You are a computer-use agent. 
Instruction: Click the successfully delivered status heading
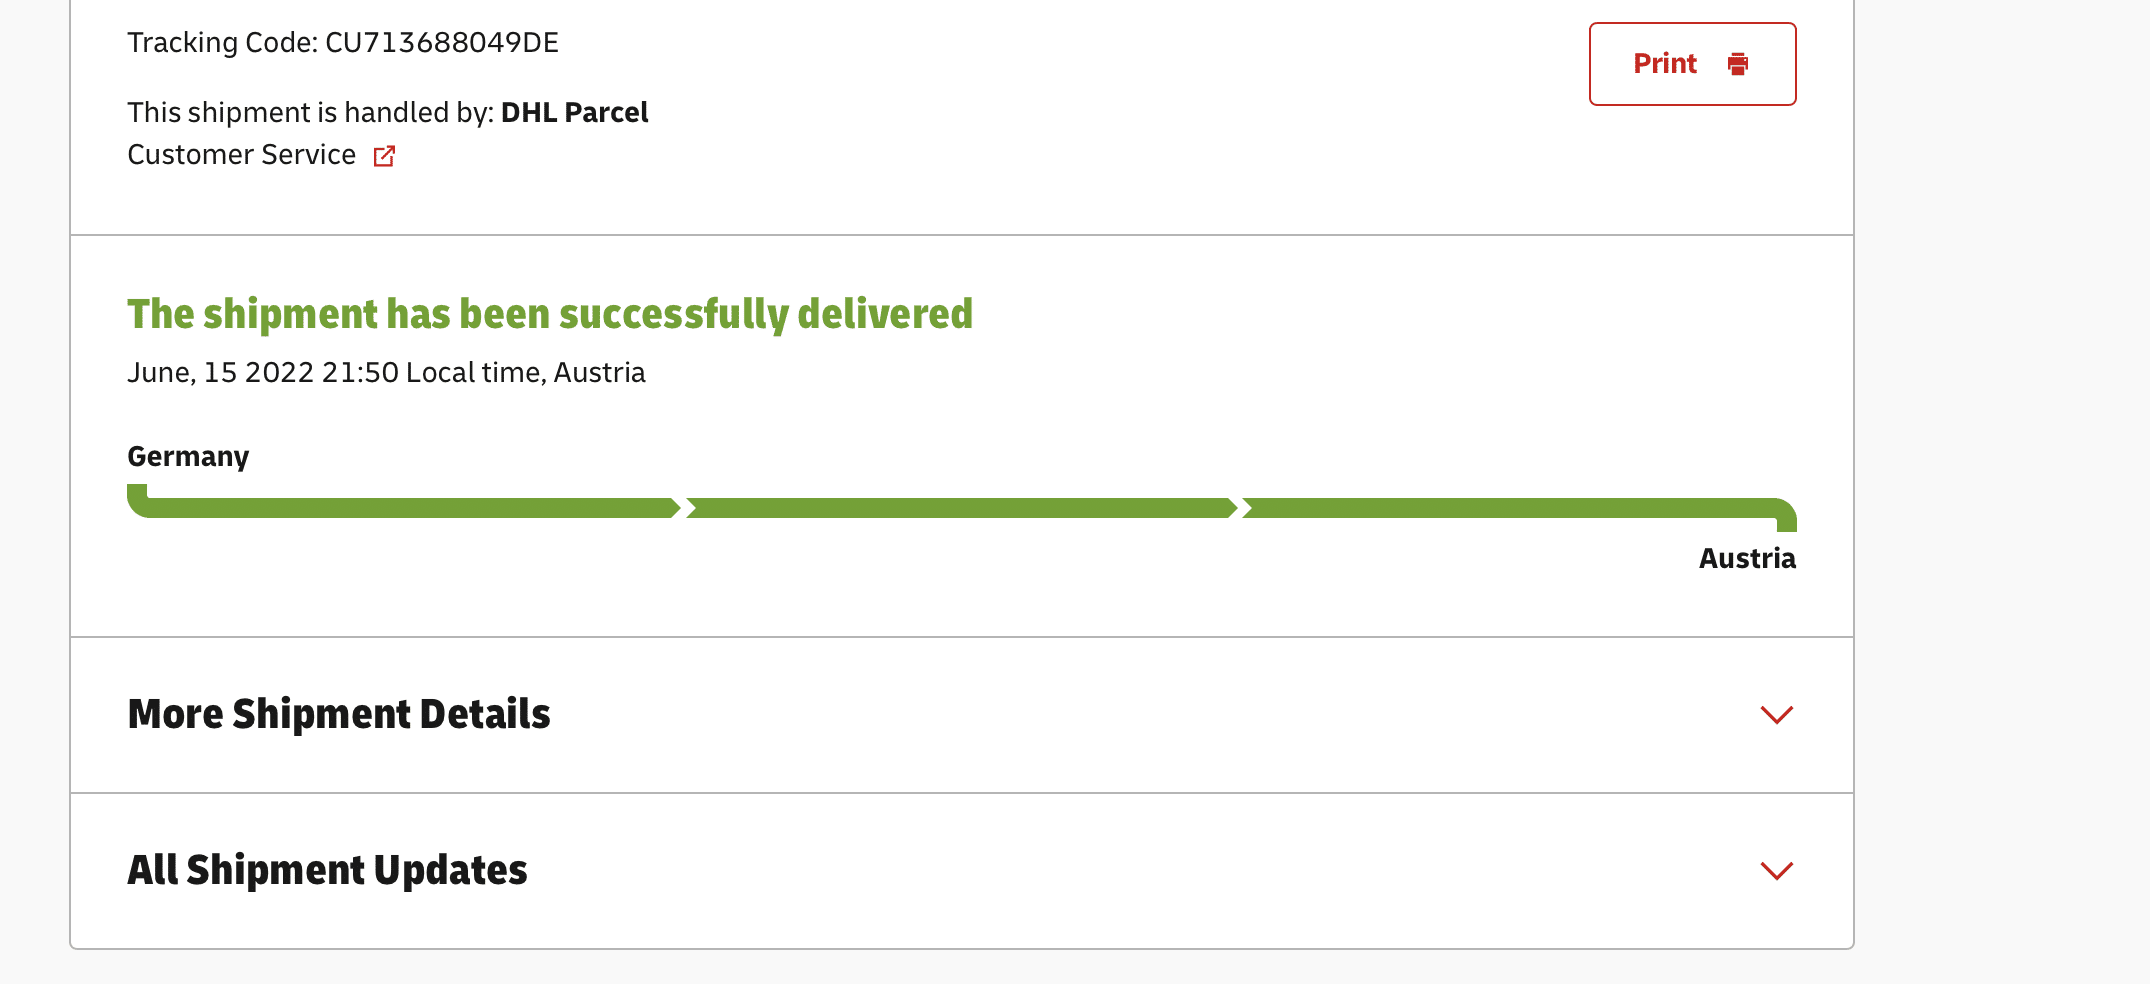pyautogui.click(x=550, y=314)
